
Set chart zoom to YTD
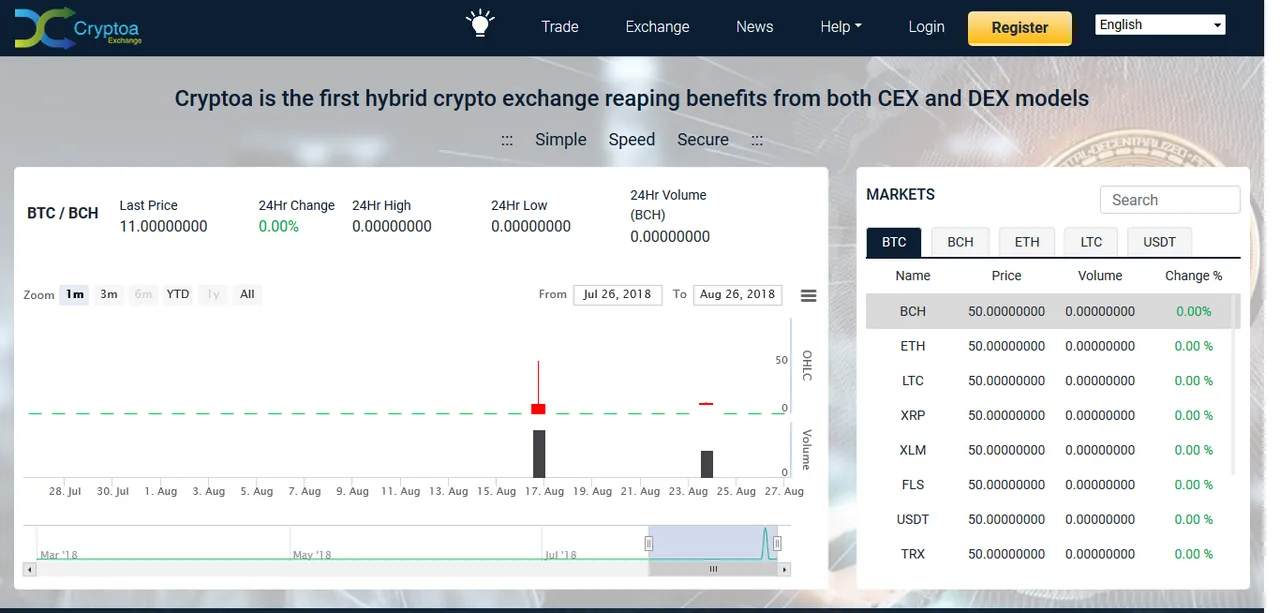[178, 294]
